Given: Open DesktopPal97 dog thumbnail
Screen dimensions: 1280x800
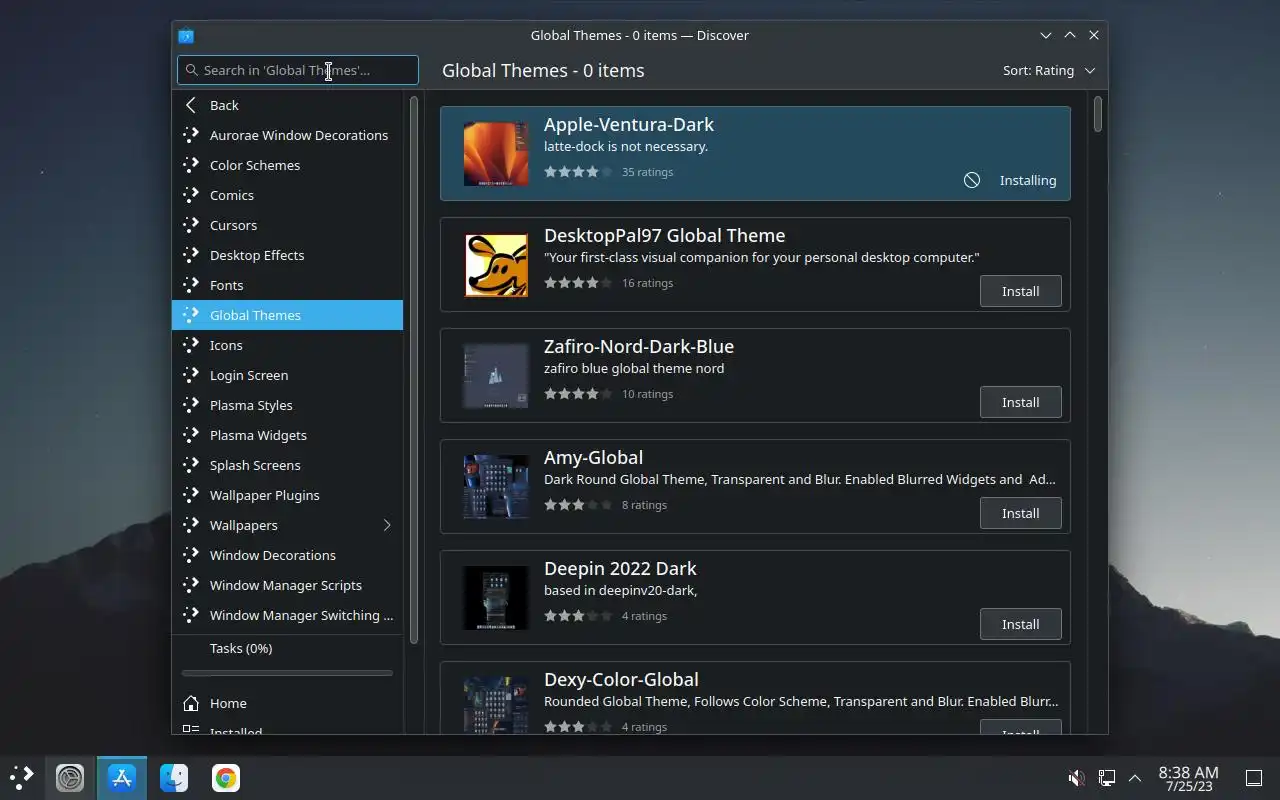Looking at the screenshot, I should (496, 265).
